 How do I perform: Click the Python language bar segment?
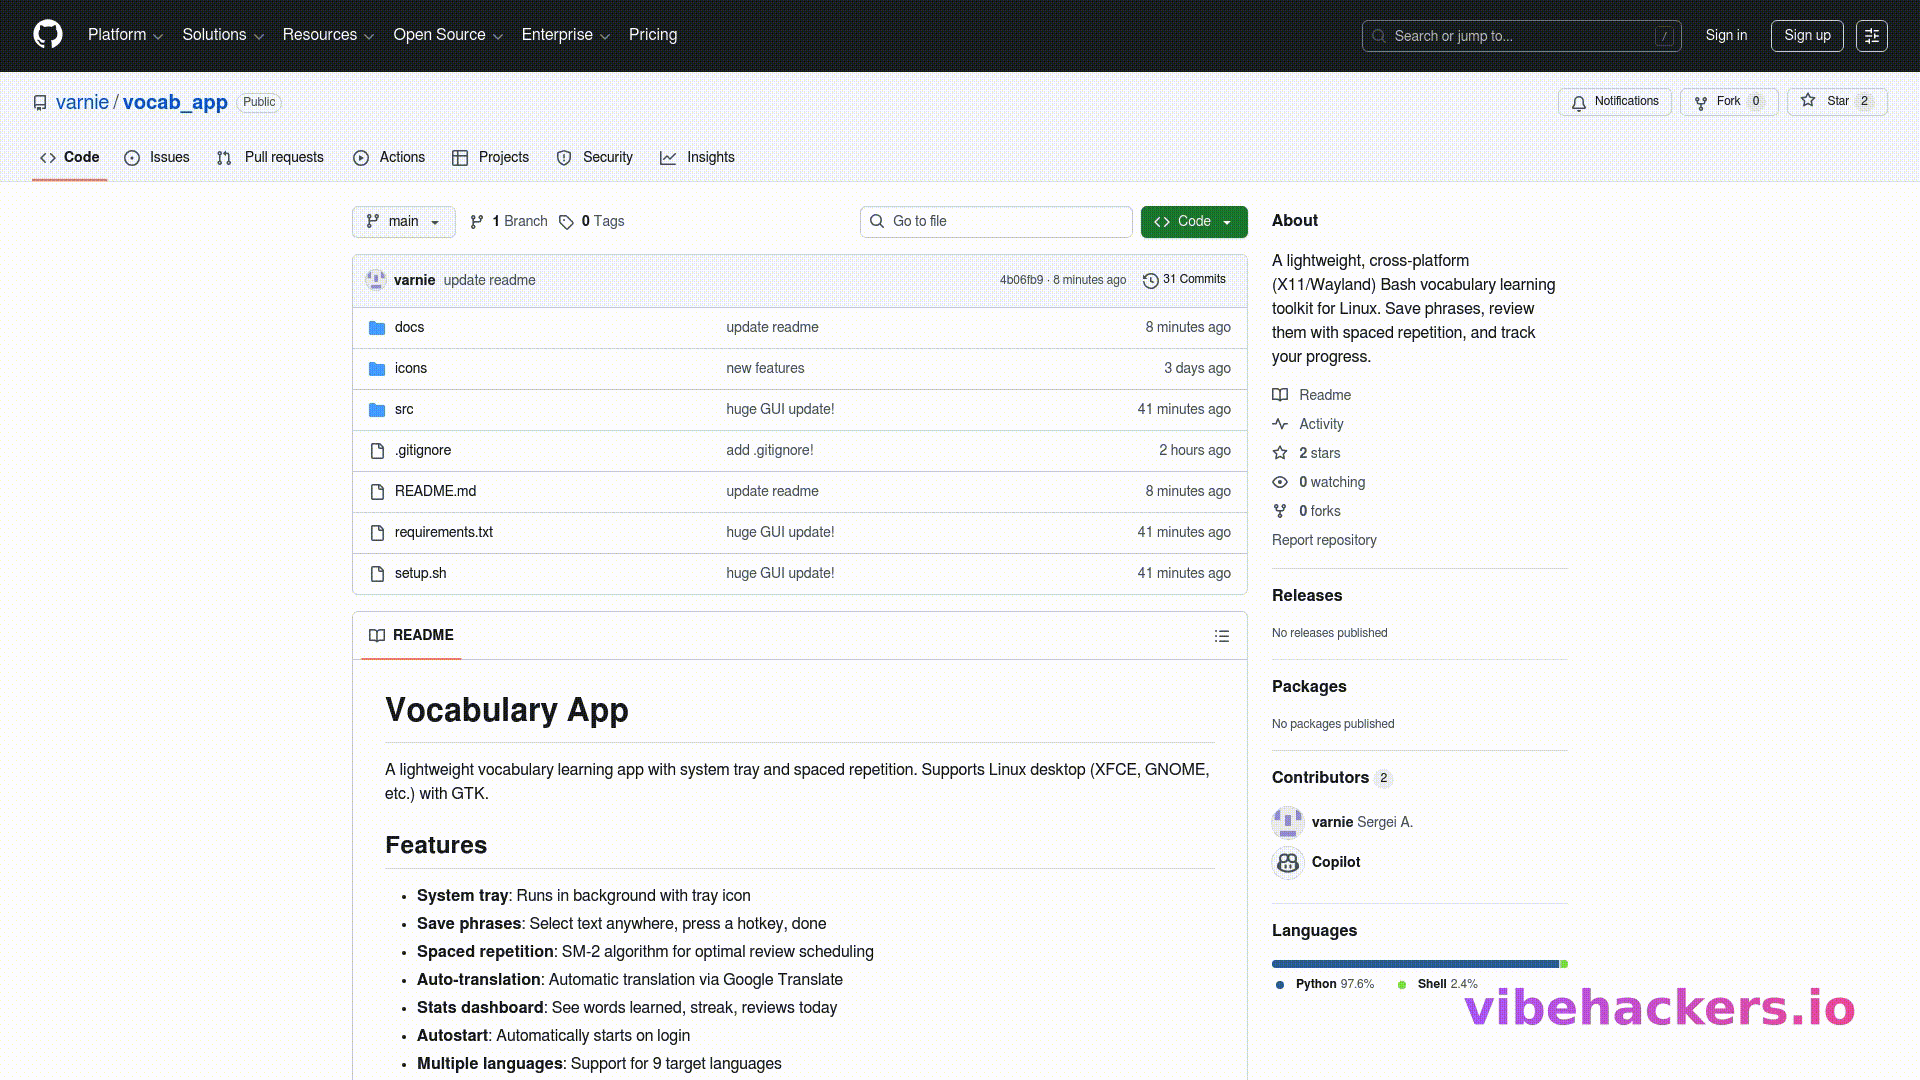click(x=1414, y=964)
